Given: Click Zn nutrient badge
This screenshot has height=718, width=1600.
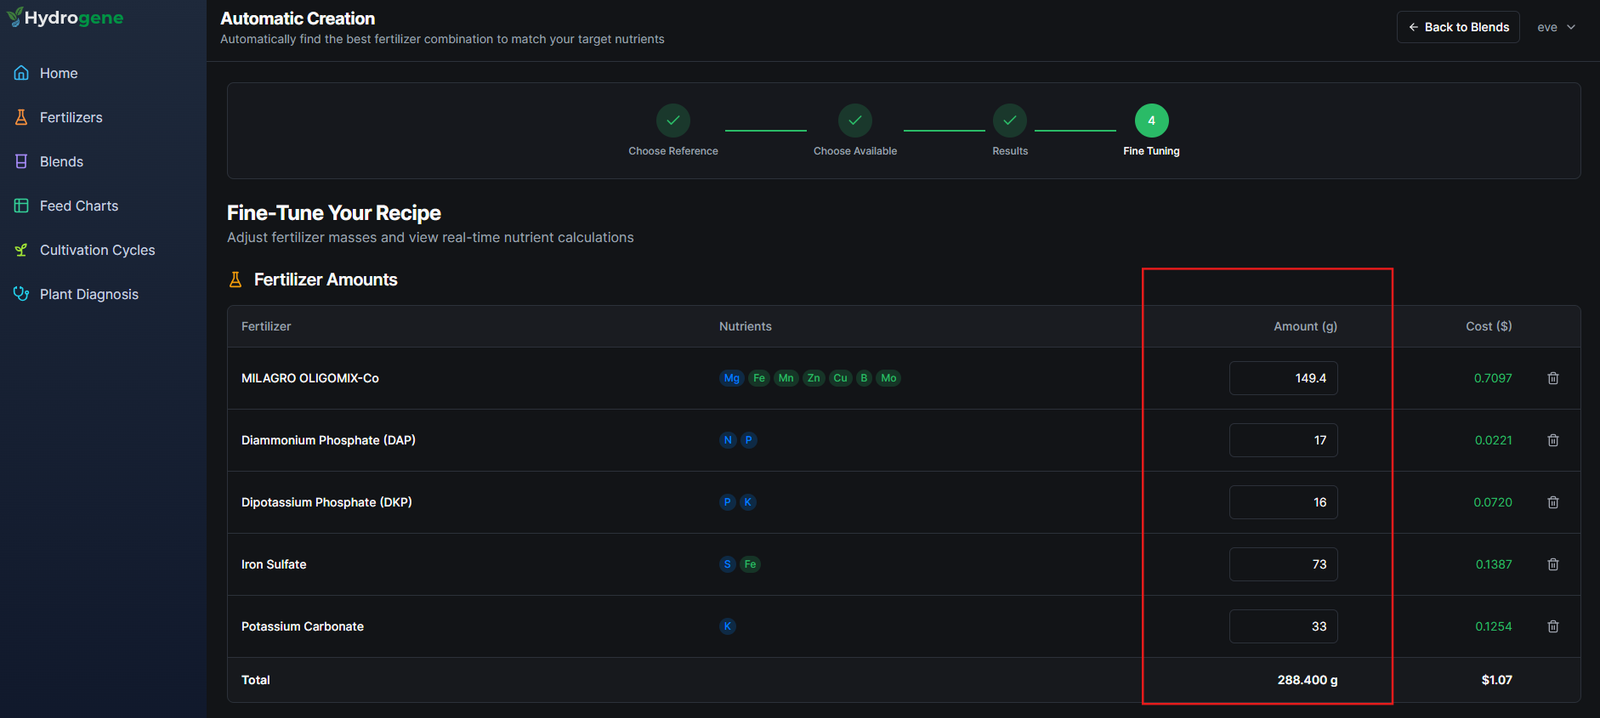Looking at the screenshot, I should tap(814, 378).
